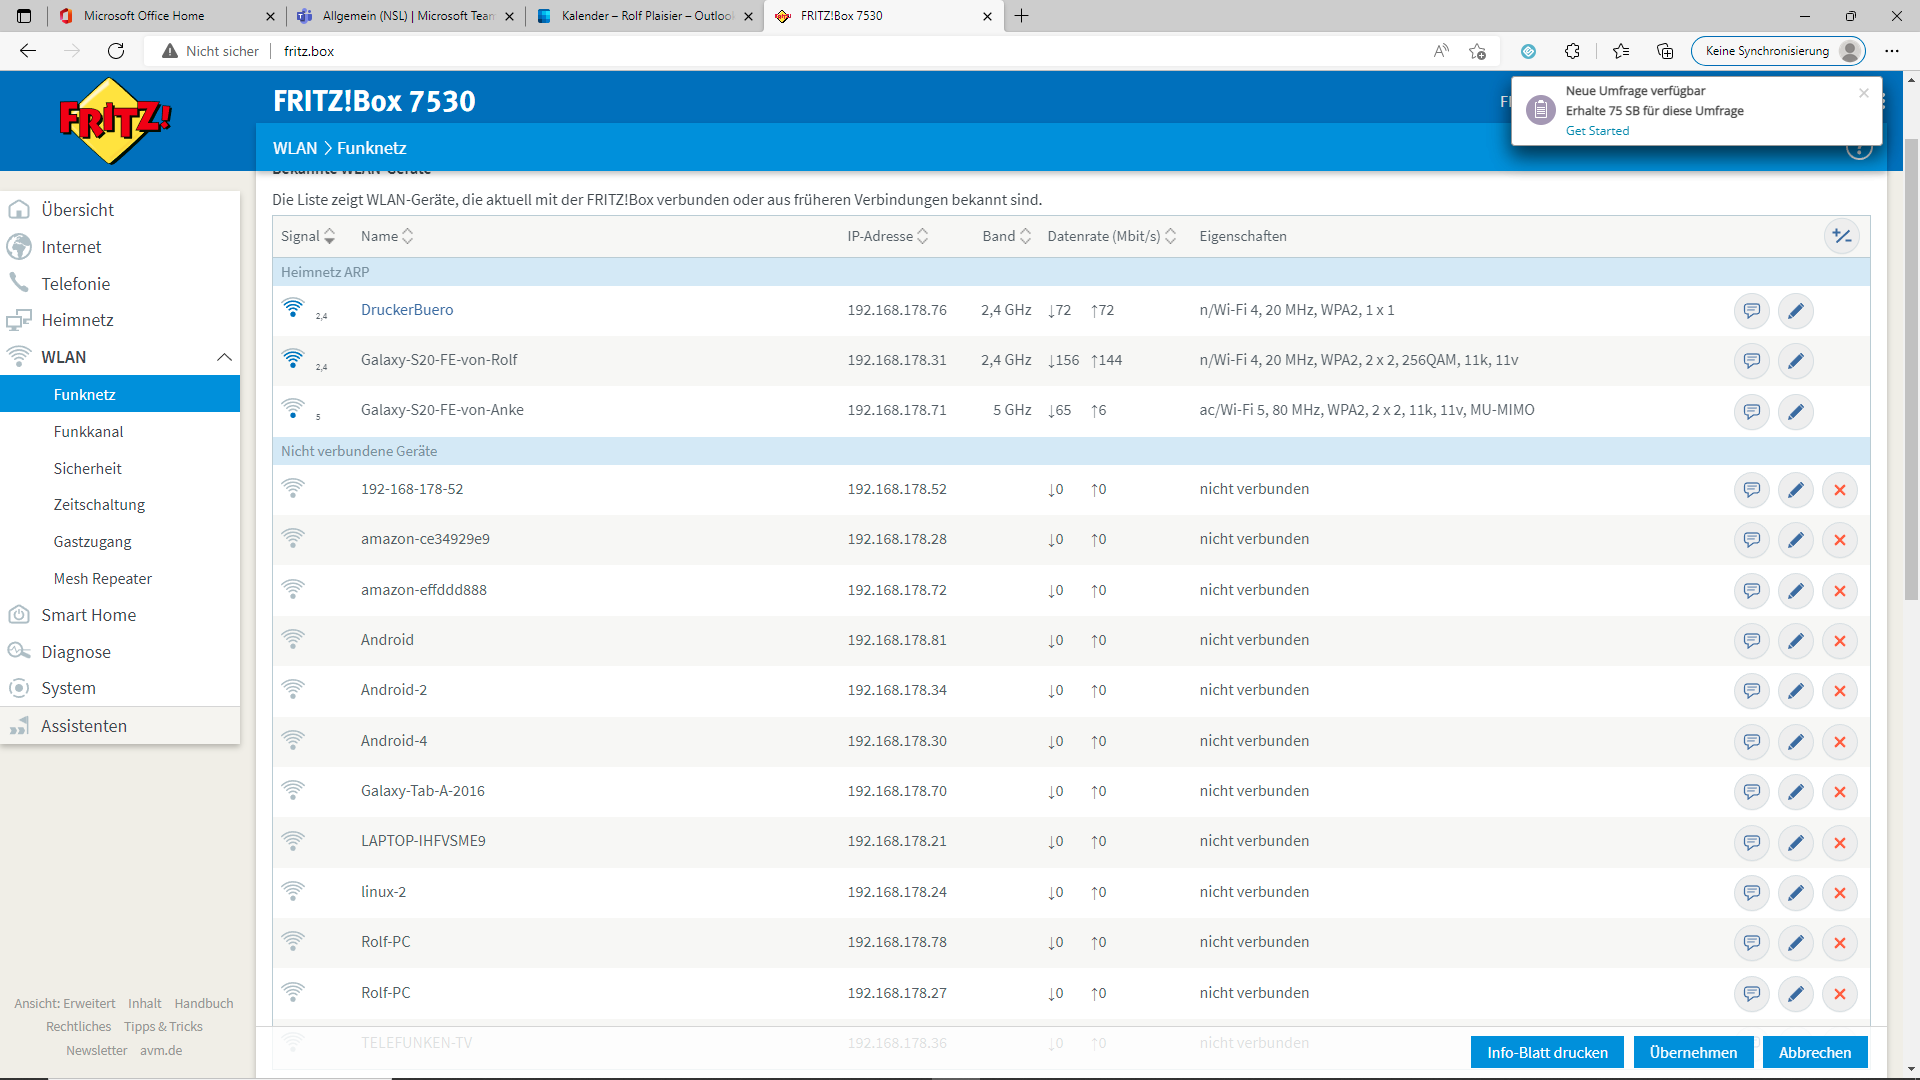
Task: Collapse the WLAN menu section
Action: (224, 357)
